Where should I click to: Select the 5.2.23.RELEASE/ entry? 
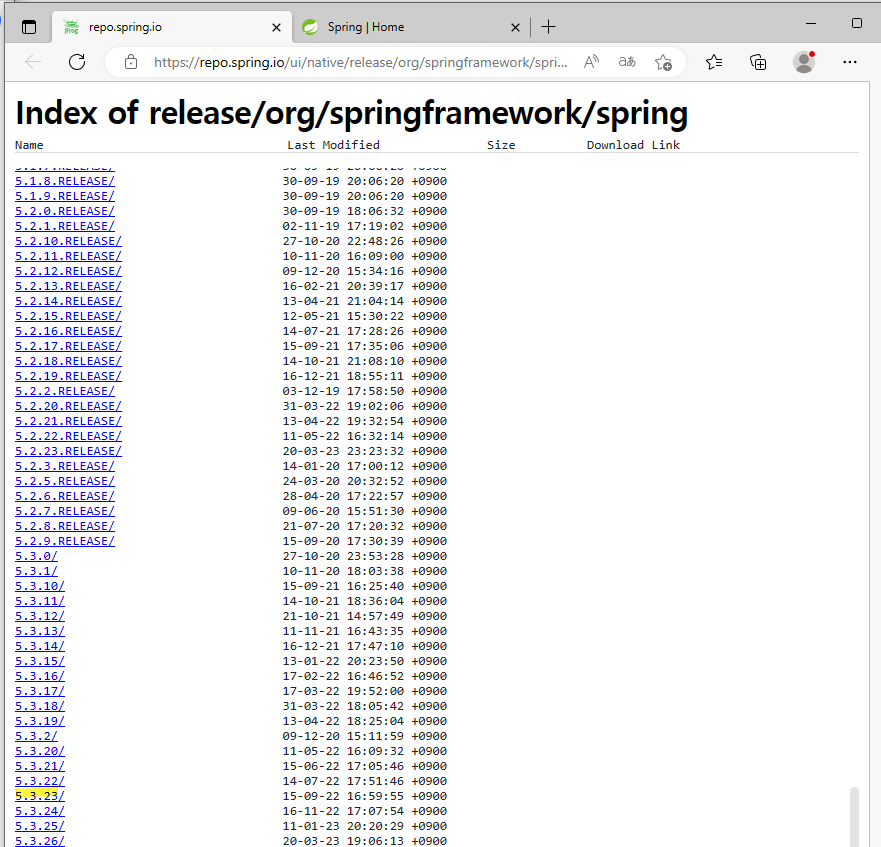(x=68, y=451)
